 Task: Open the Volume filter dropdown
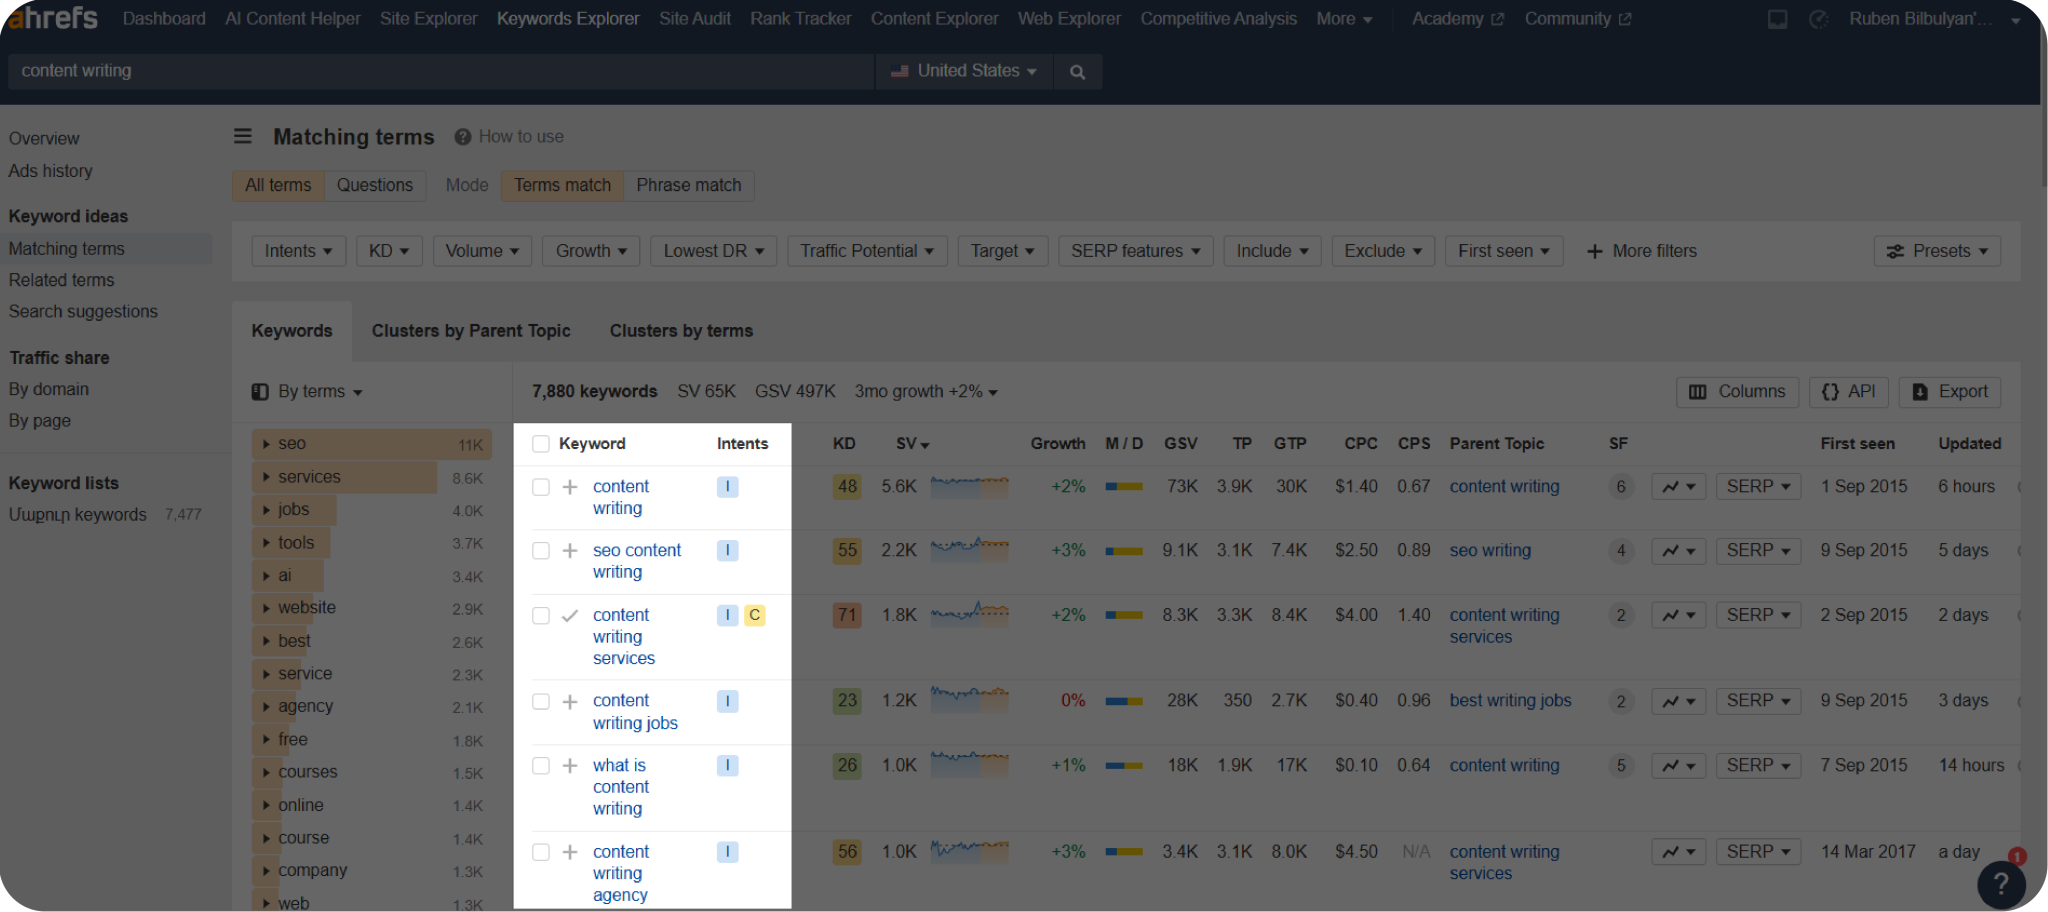click(481, 250)
